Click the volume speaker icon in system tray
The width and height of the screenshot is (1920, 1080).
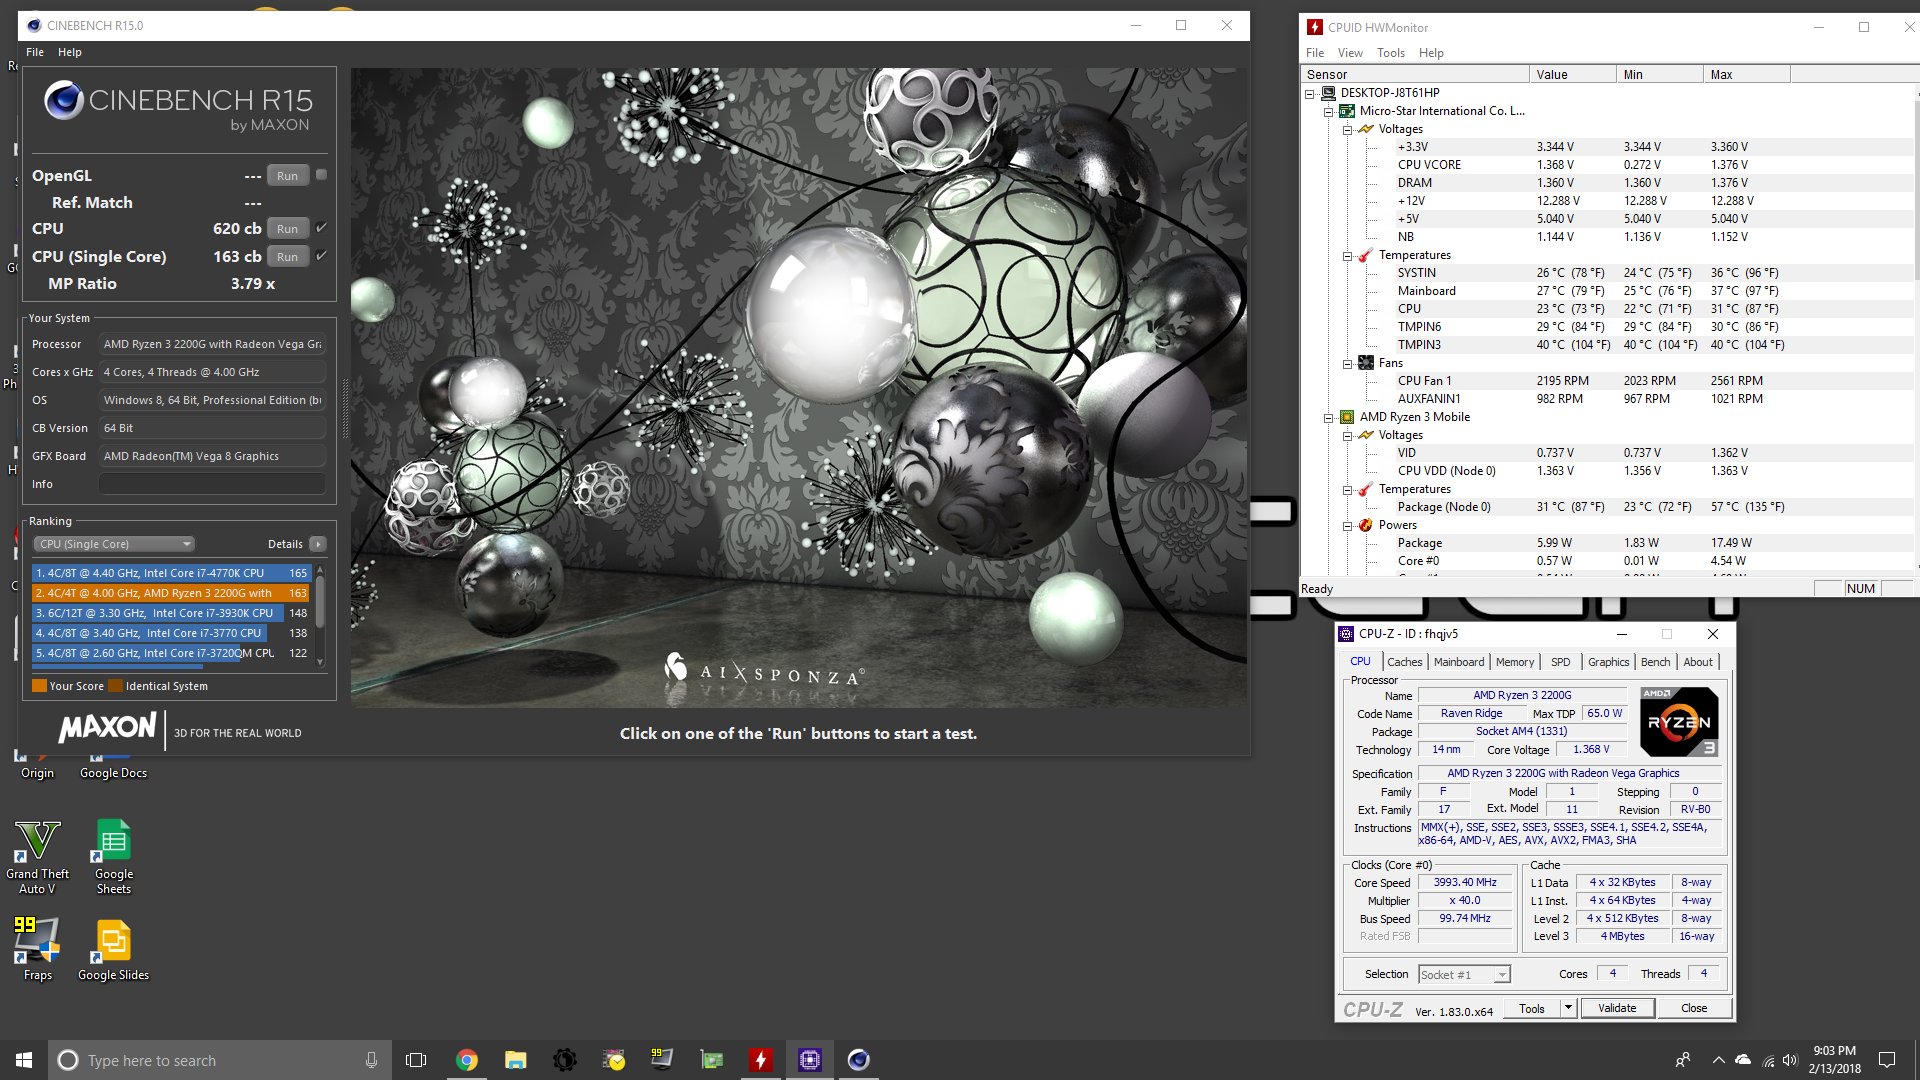coord(1790,1060)
